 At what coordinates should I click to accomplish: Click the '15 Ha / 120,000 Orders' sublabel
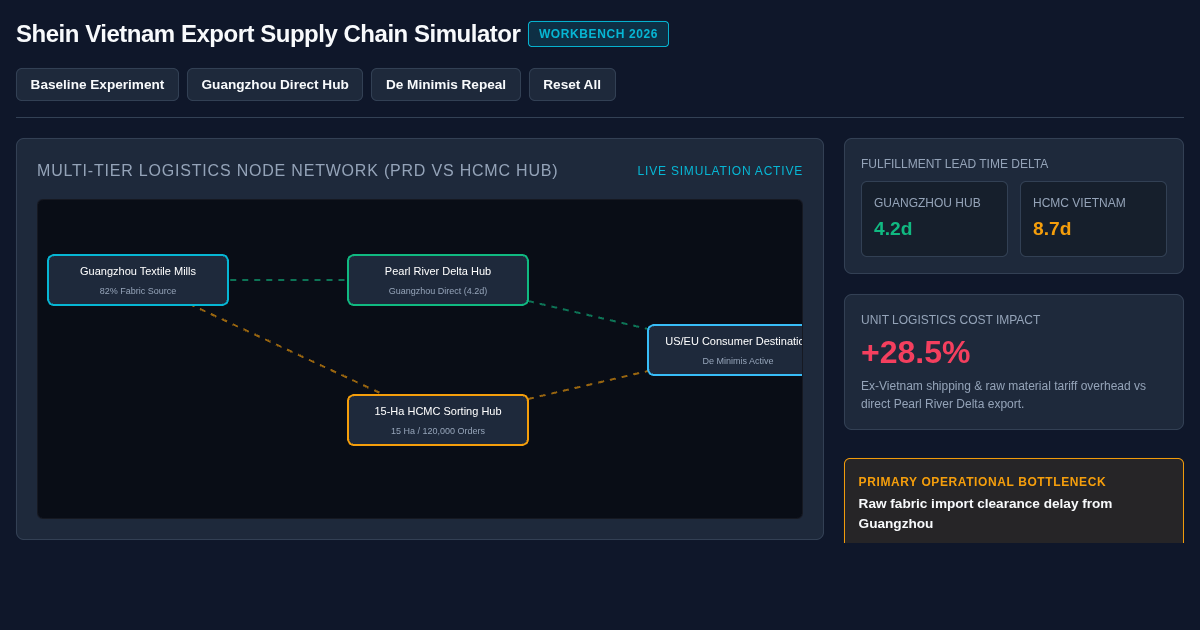438,431
